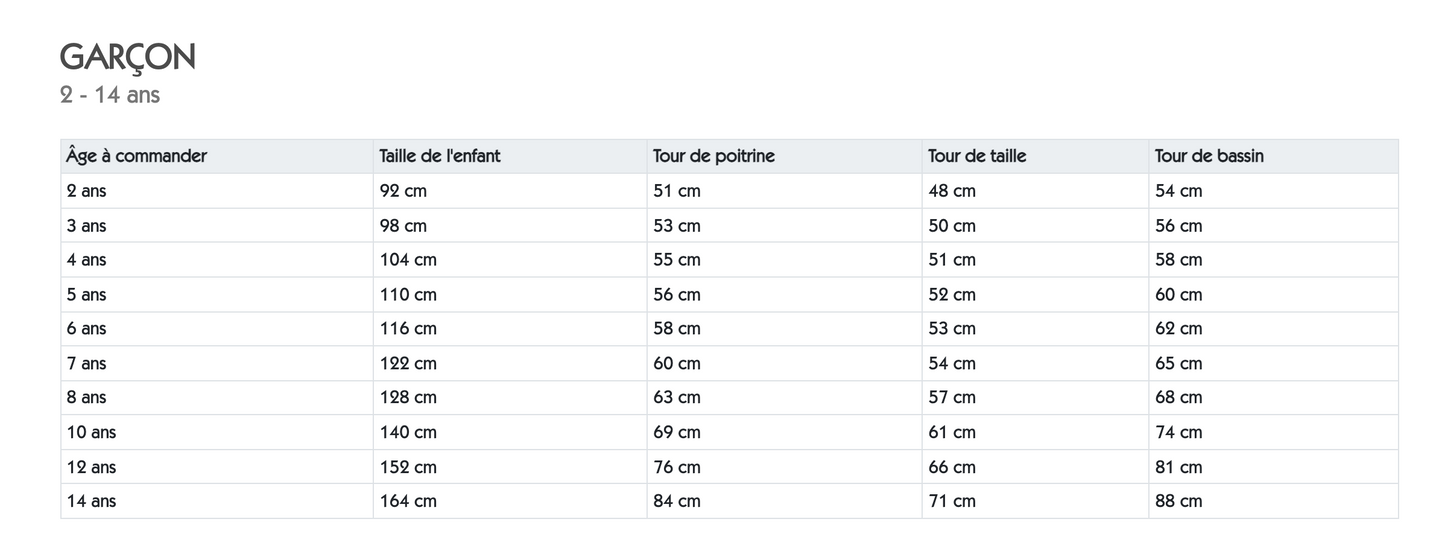Click the '14 ans' row label
1445x554 pixels.
click(x=91, y=501)
